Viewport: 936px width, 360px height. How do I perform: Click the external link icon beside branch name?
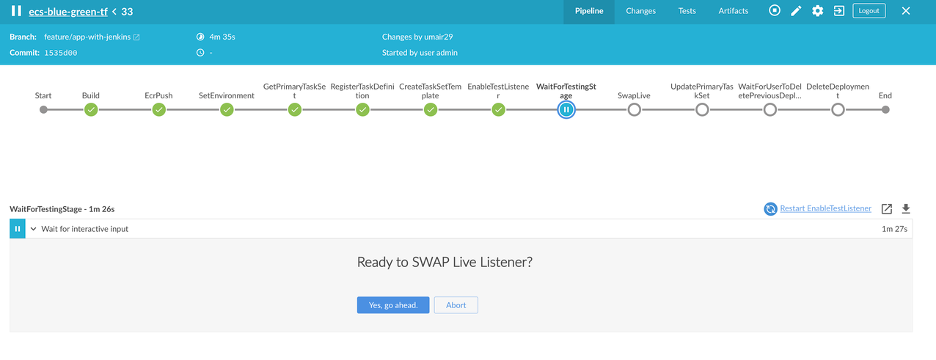pos(136,37)
